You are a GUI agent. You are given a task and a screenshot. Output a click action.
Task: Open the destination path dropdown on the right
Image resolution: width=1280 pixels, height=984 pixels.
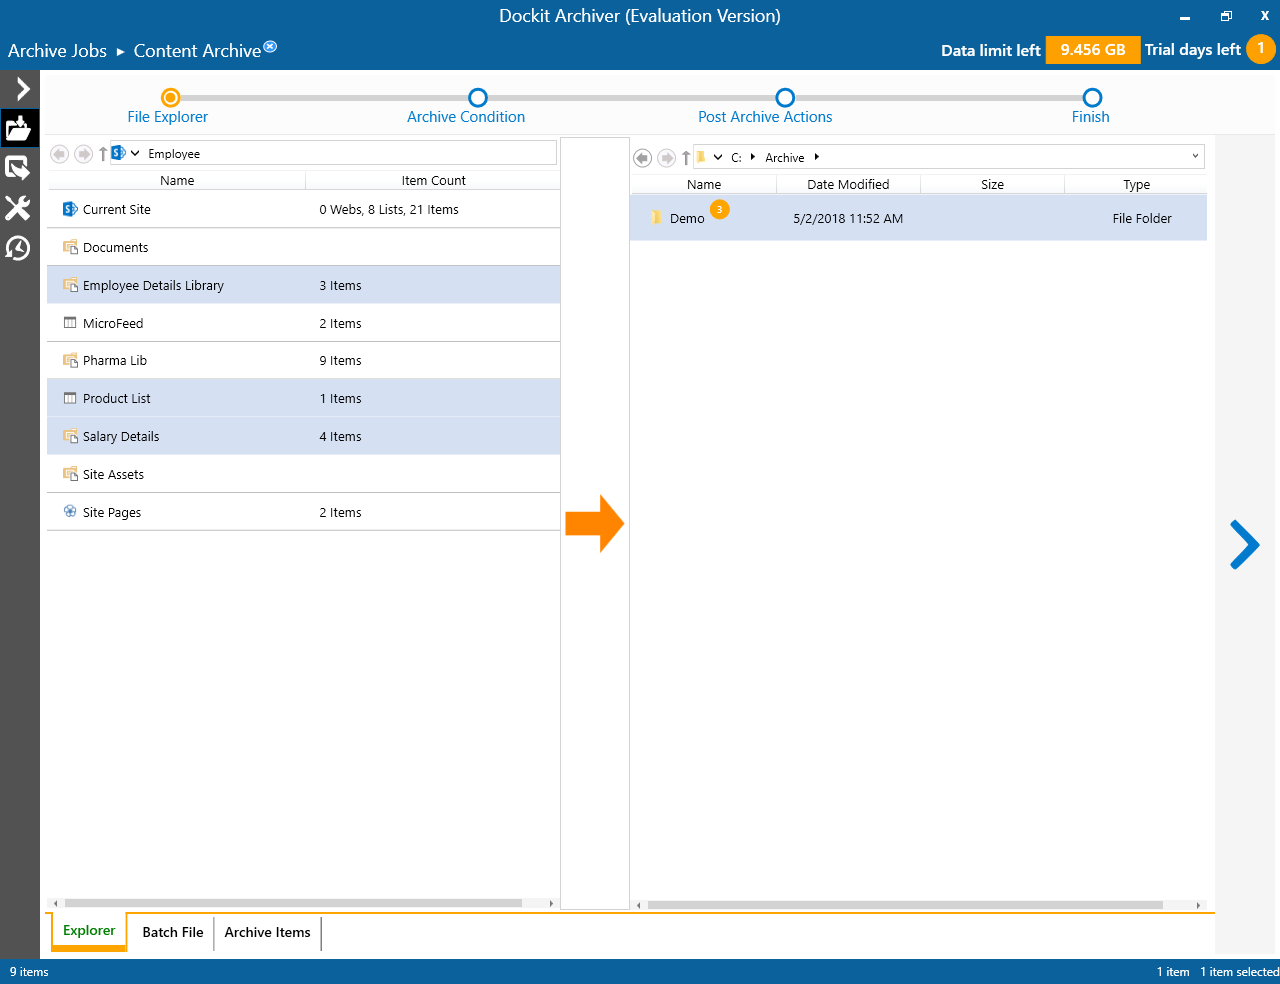pos(1195,157)
